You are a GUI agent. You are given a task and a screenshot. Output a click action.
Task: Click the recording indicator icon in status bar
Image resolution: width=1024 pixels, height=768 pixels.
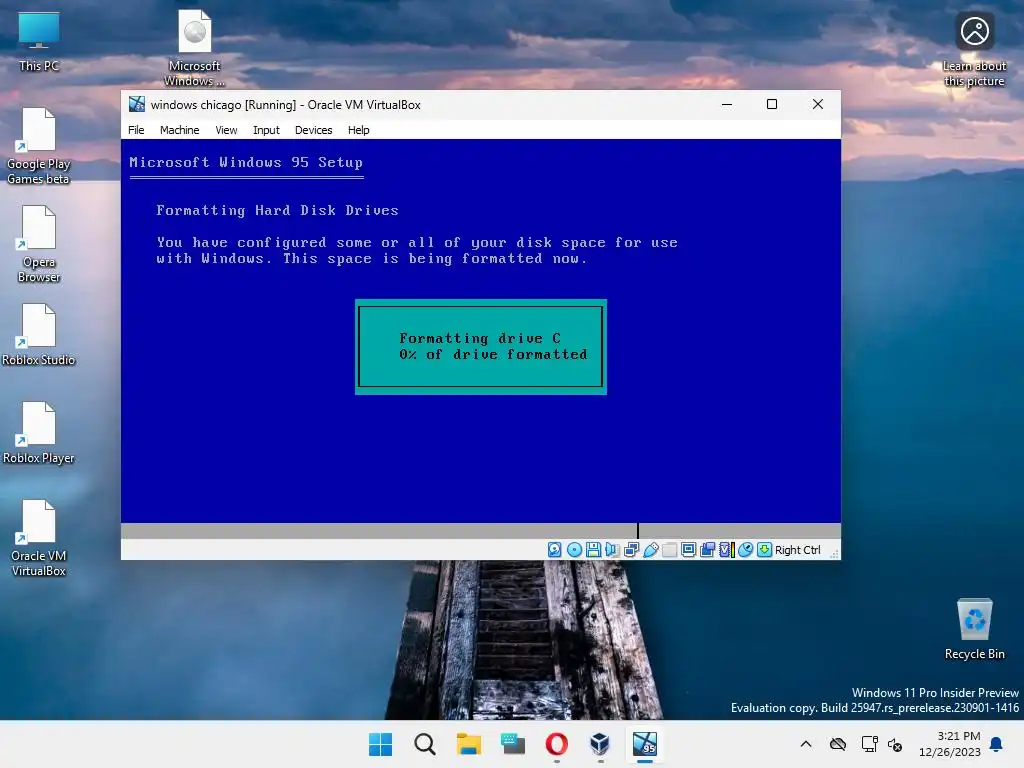[707, 550]
